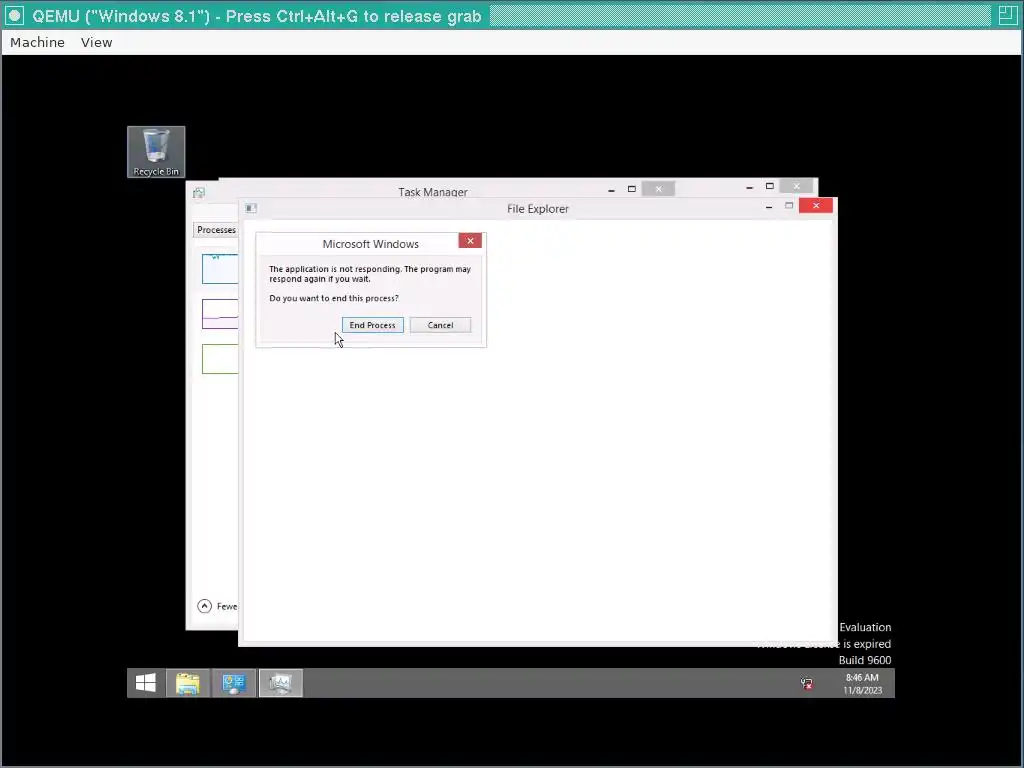The width and height of the screenshot is (1024, 768).
Task: Select the green graph thumbnail in Task Manager
Action: tap(220, 359)
